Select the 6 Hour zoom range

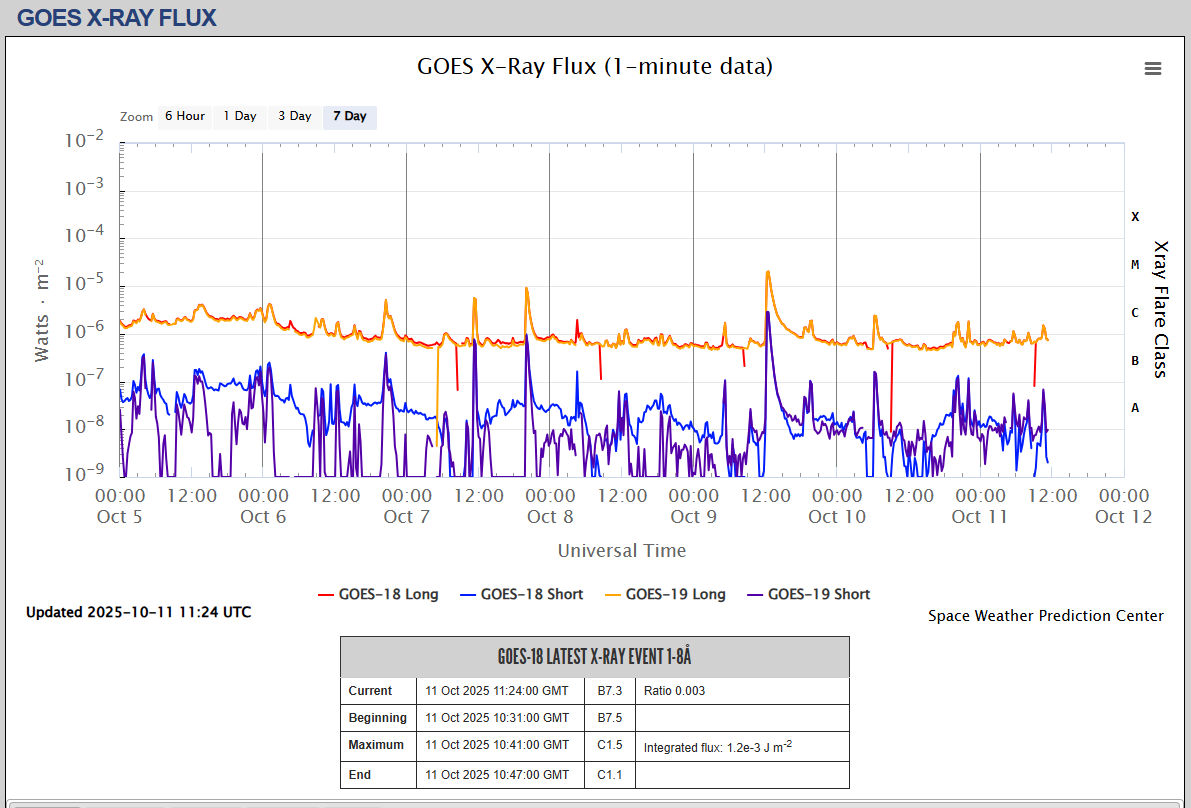pyautogui.click(x=184, y=116)
